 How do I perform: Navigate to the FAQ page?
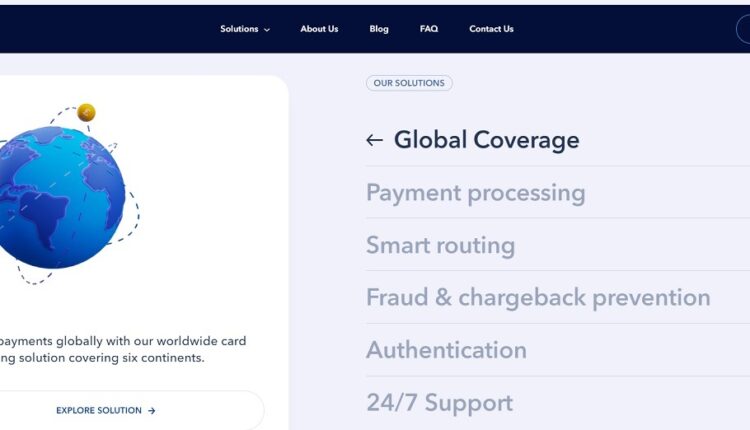click(x=429, y=29)
